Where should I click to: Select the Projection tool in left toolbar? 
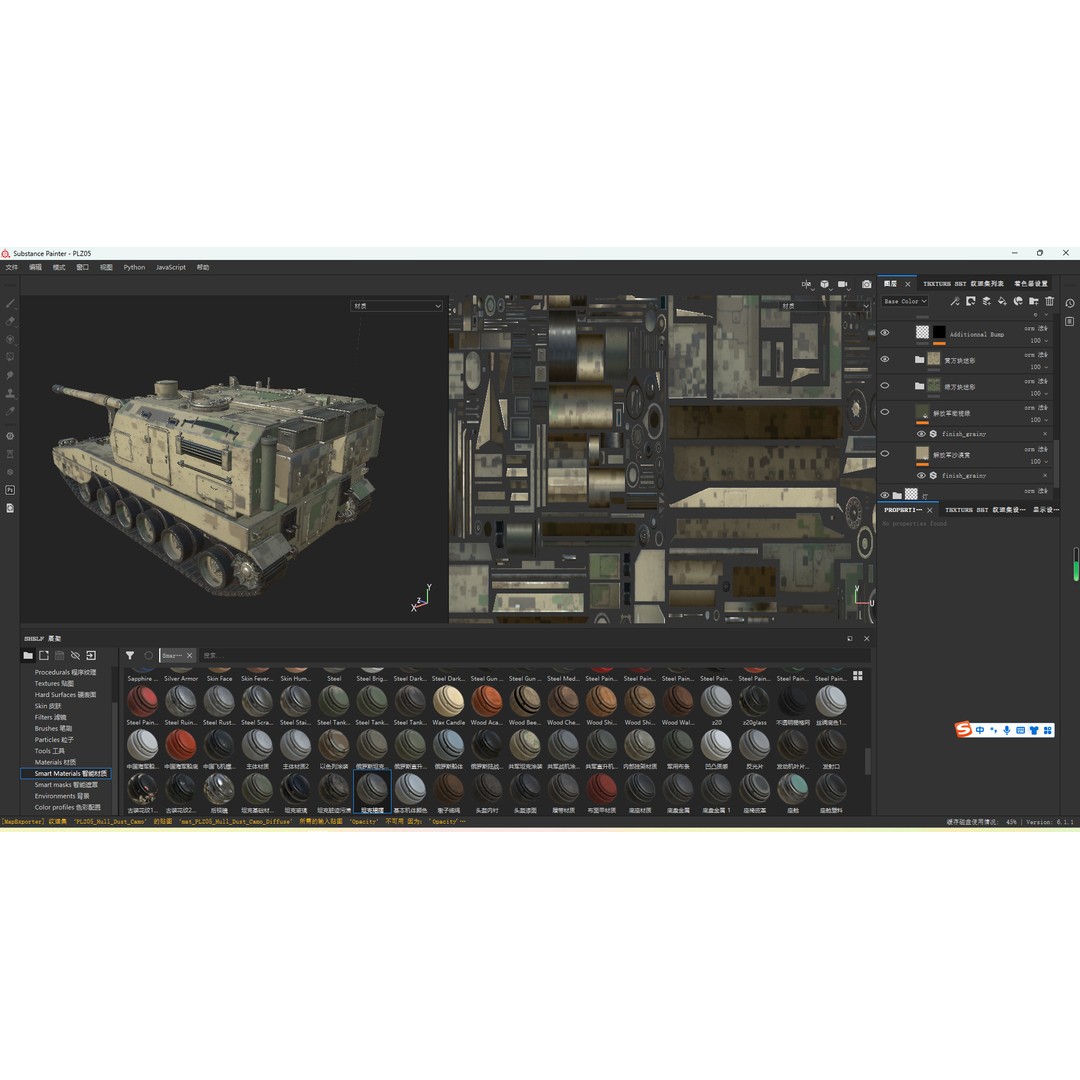[10, 339]
